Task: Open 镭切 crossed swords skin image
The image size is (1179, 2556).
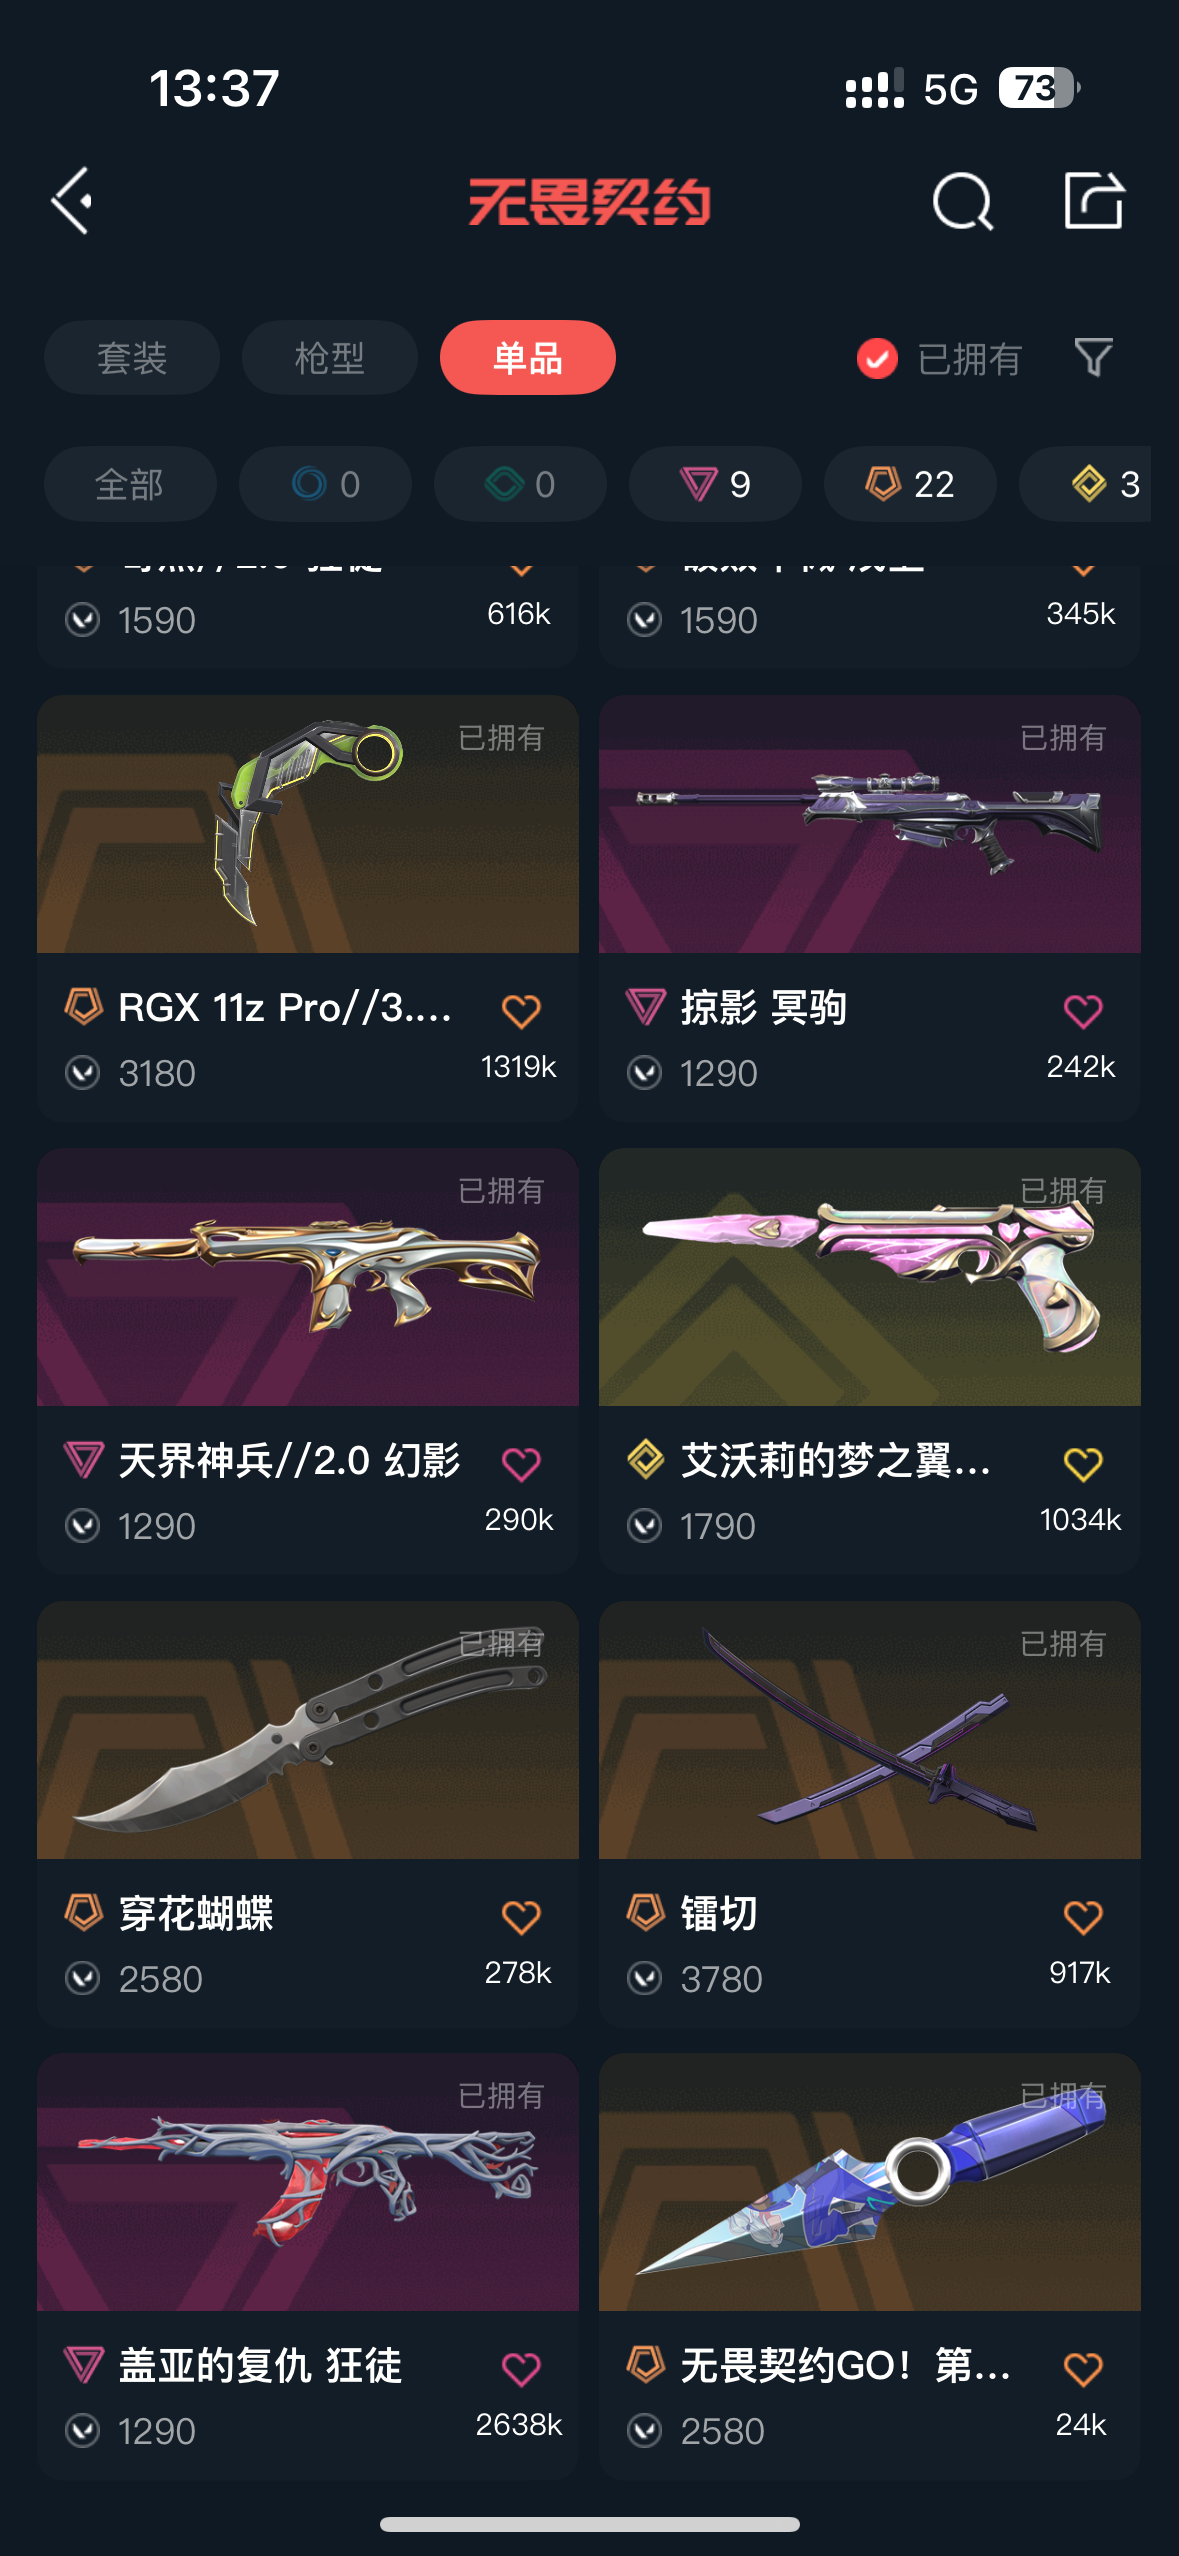Action: [x=870, y=1730]
